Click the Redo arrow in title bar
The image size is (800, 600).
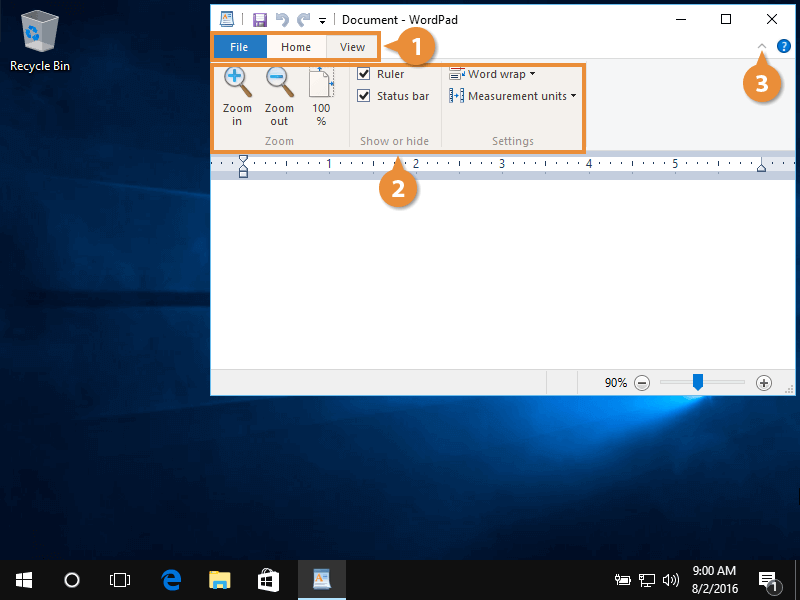coord(303,19)
